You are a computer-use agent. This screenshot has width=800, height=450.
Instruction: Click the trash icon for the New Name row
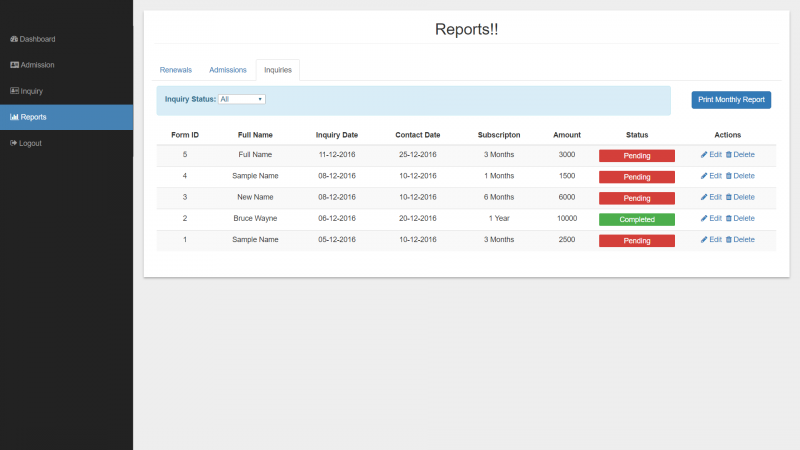(x=729, y=197)
